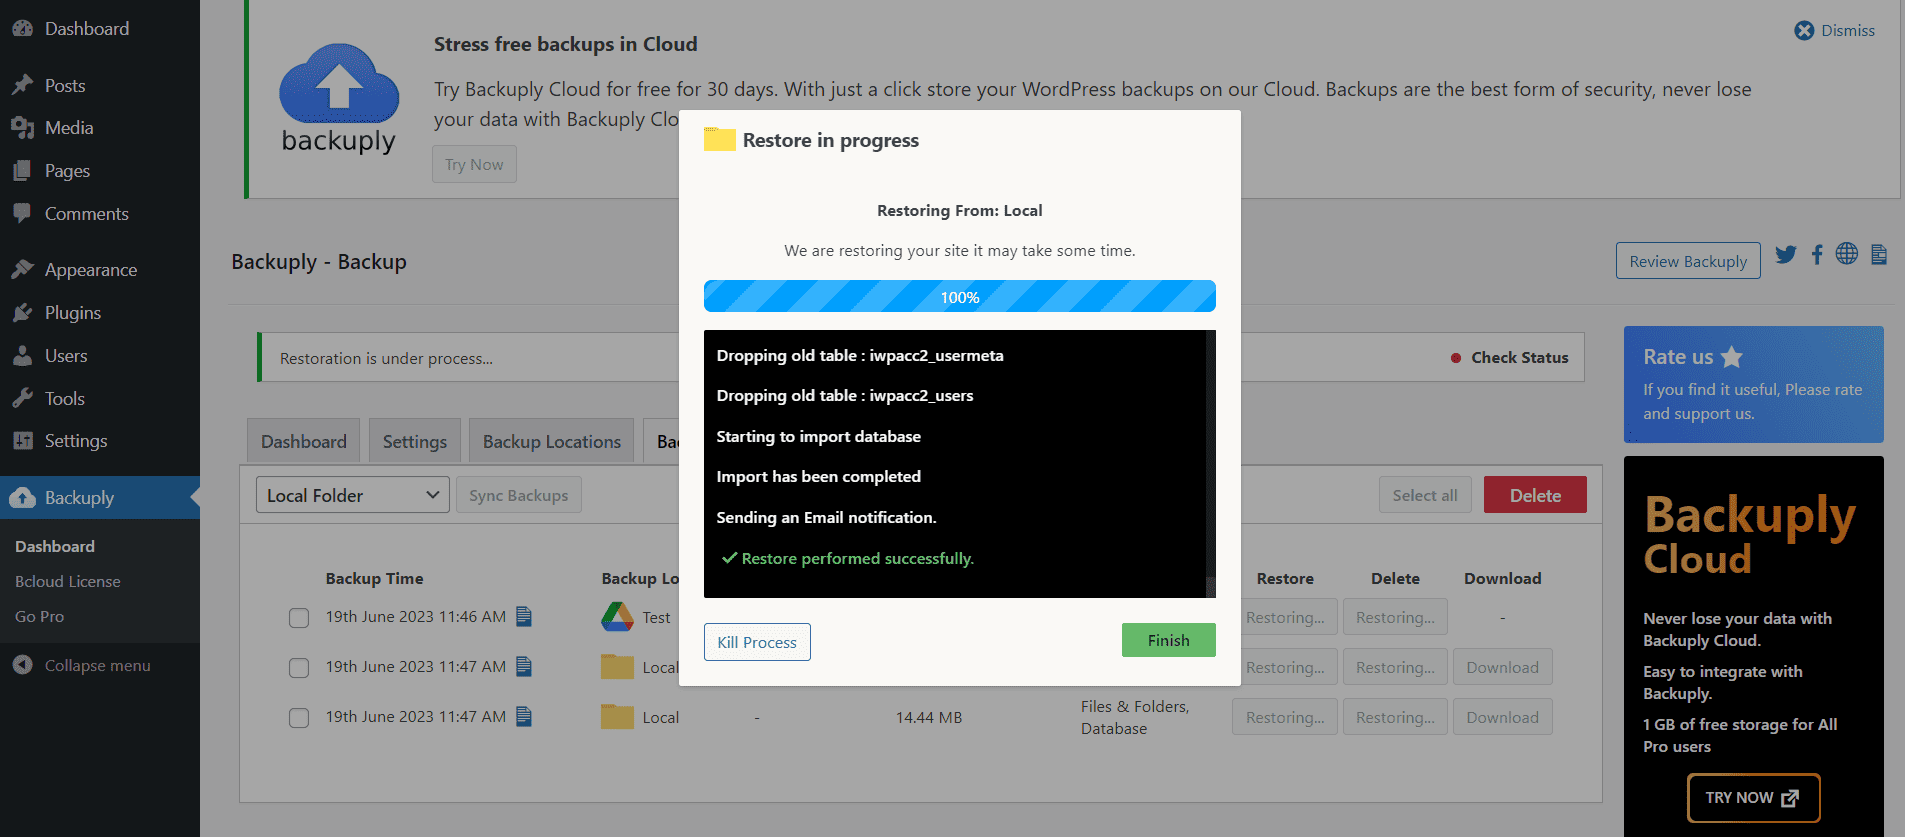Click 'Import has been completed' log line
The height and width of the screenshot is (837, 1905).
pos(818,476)
